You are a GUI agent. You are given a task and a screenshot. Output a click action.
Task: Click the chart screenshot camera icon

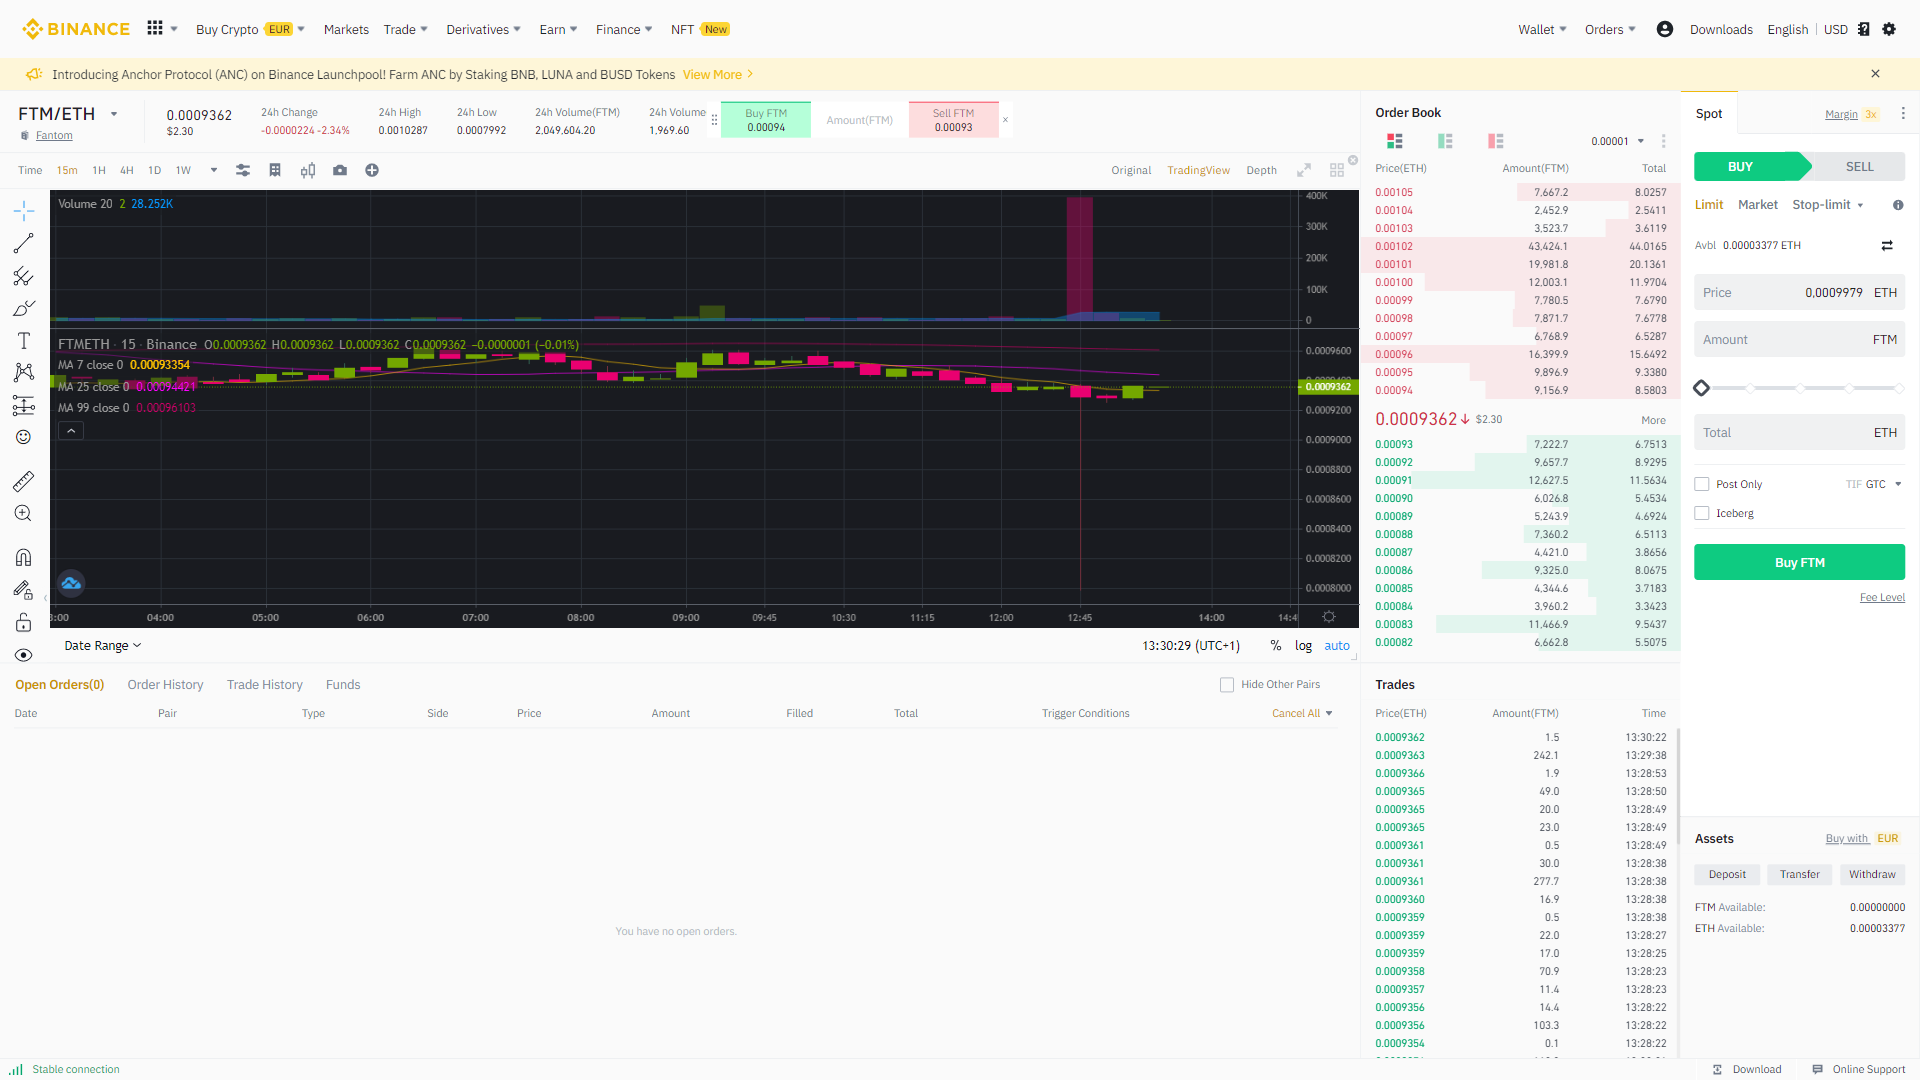340,170
